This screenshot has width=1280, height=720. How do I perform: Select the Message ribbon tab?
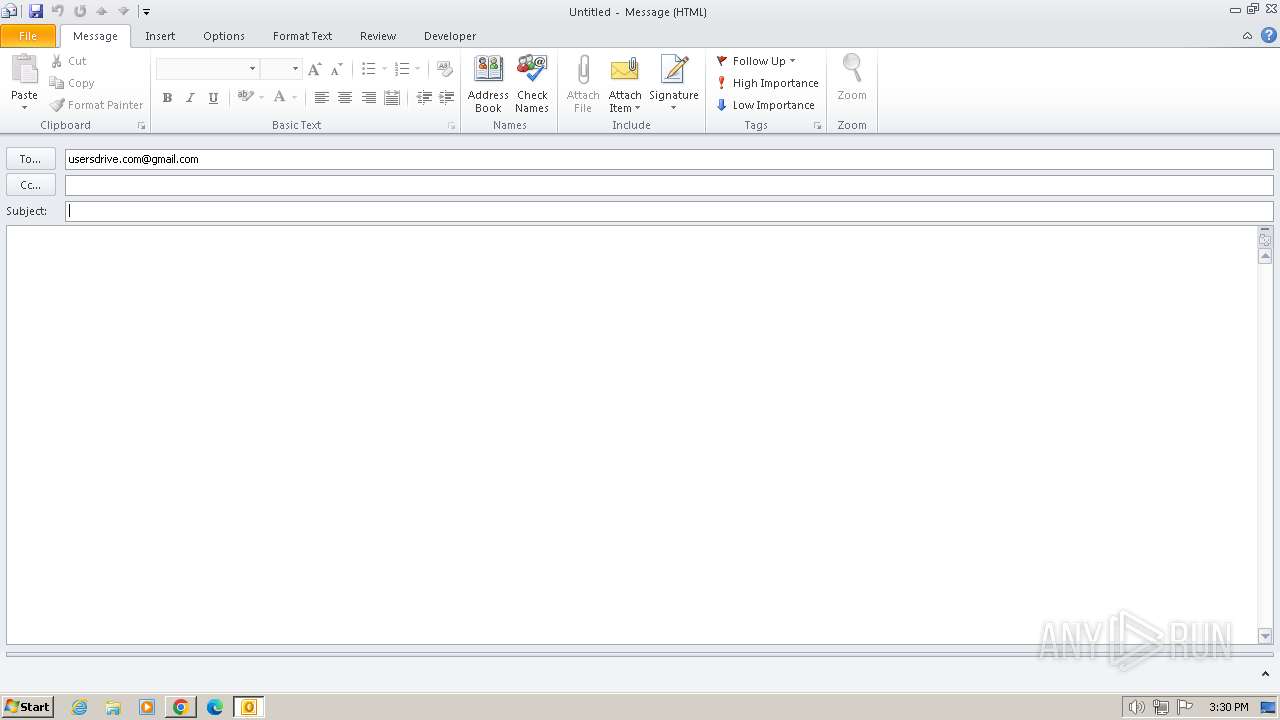click(x=95, y=36)
